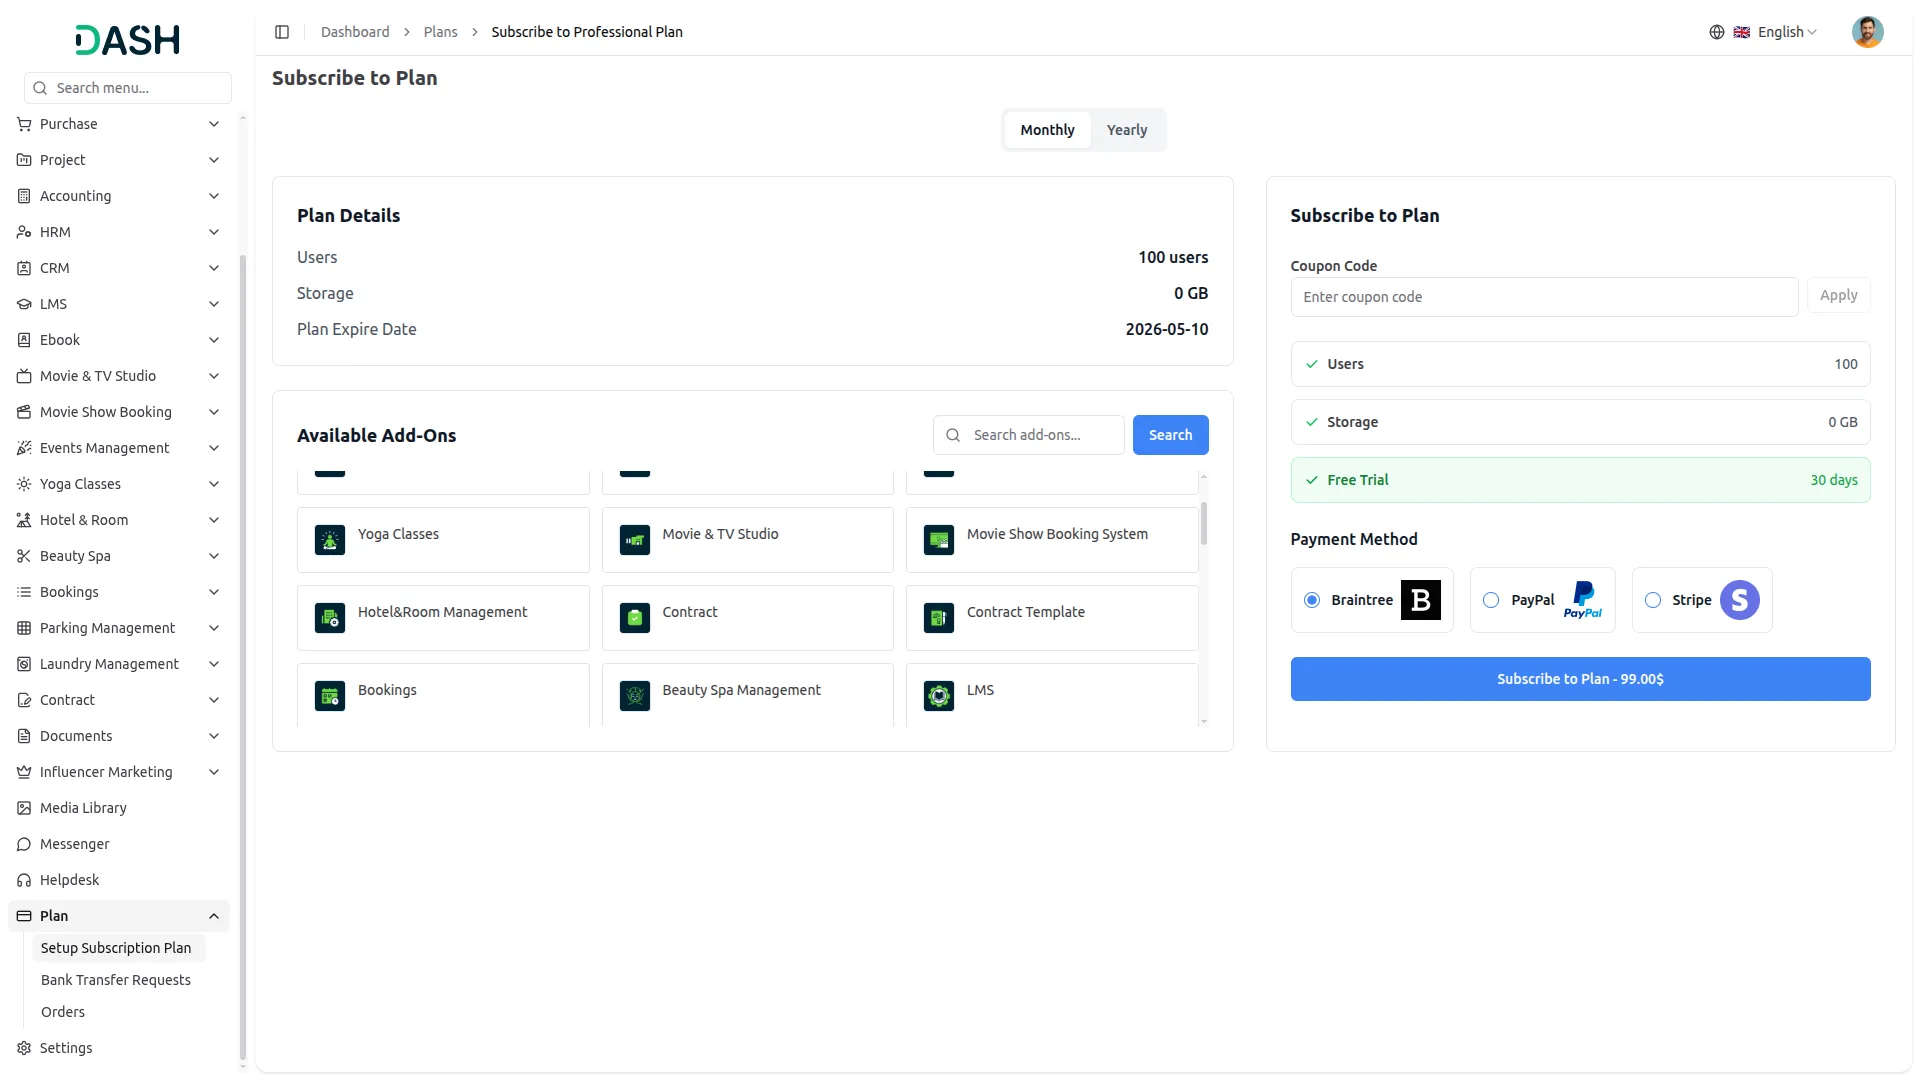The image size is (1920, 1080).
Task: Open the user avatar menu
Action: (x=1867, y=32)
